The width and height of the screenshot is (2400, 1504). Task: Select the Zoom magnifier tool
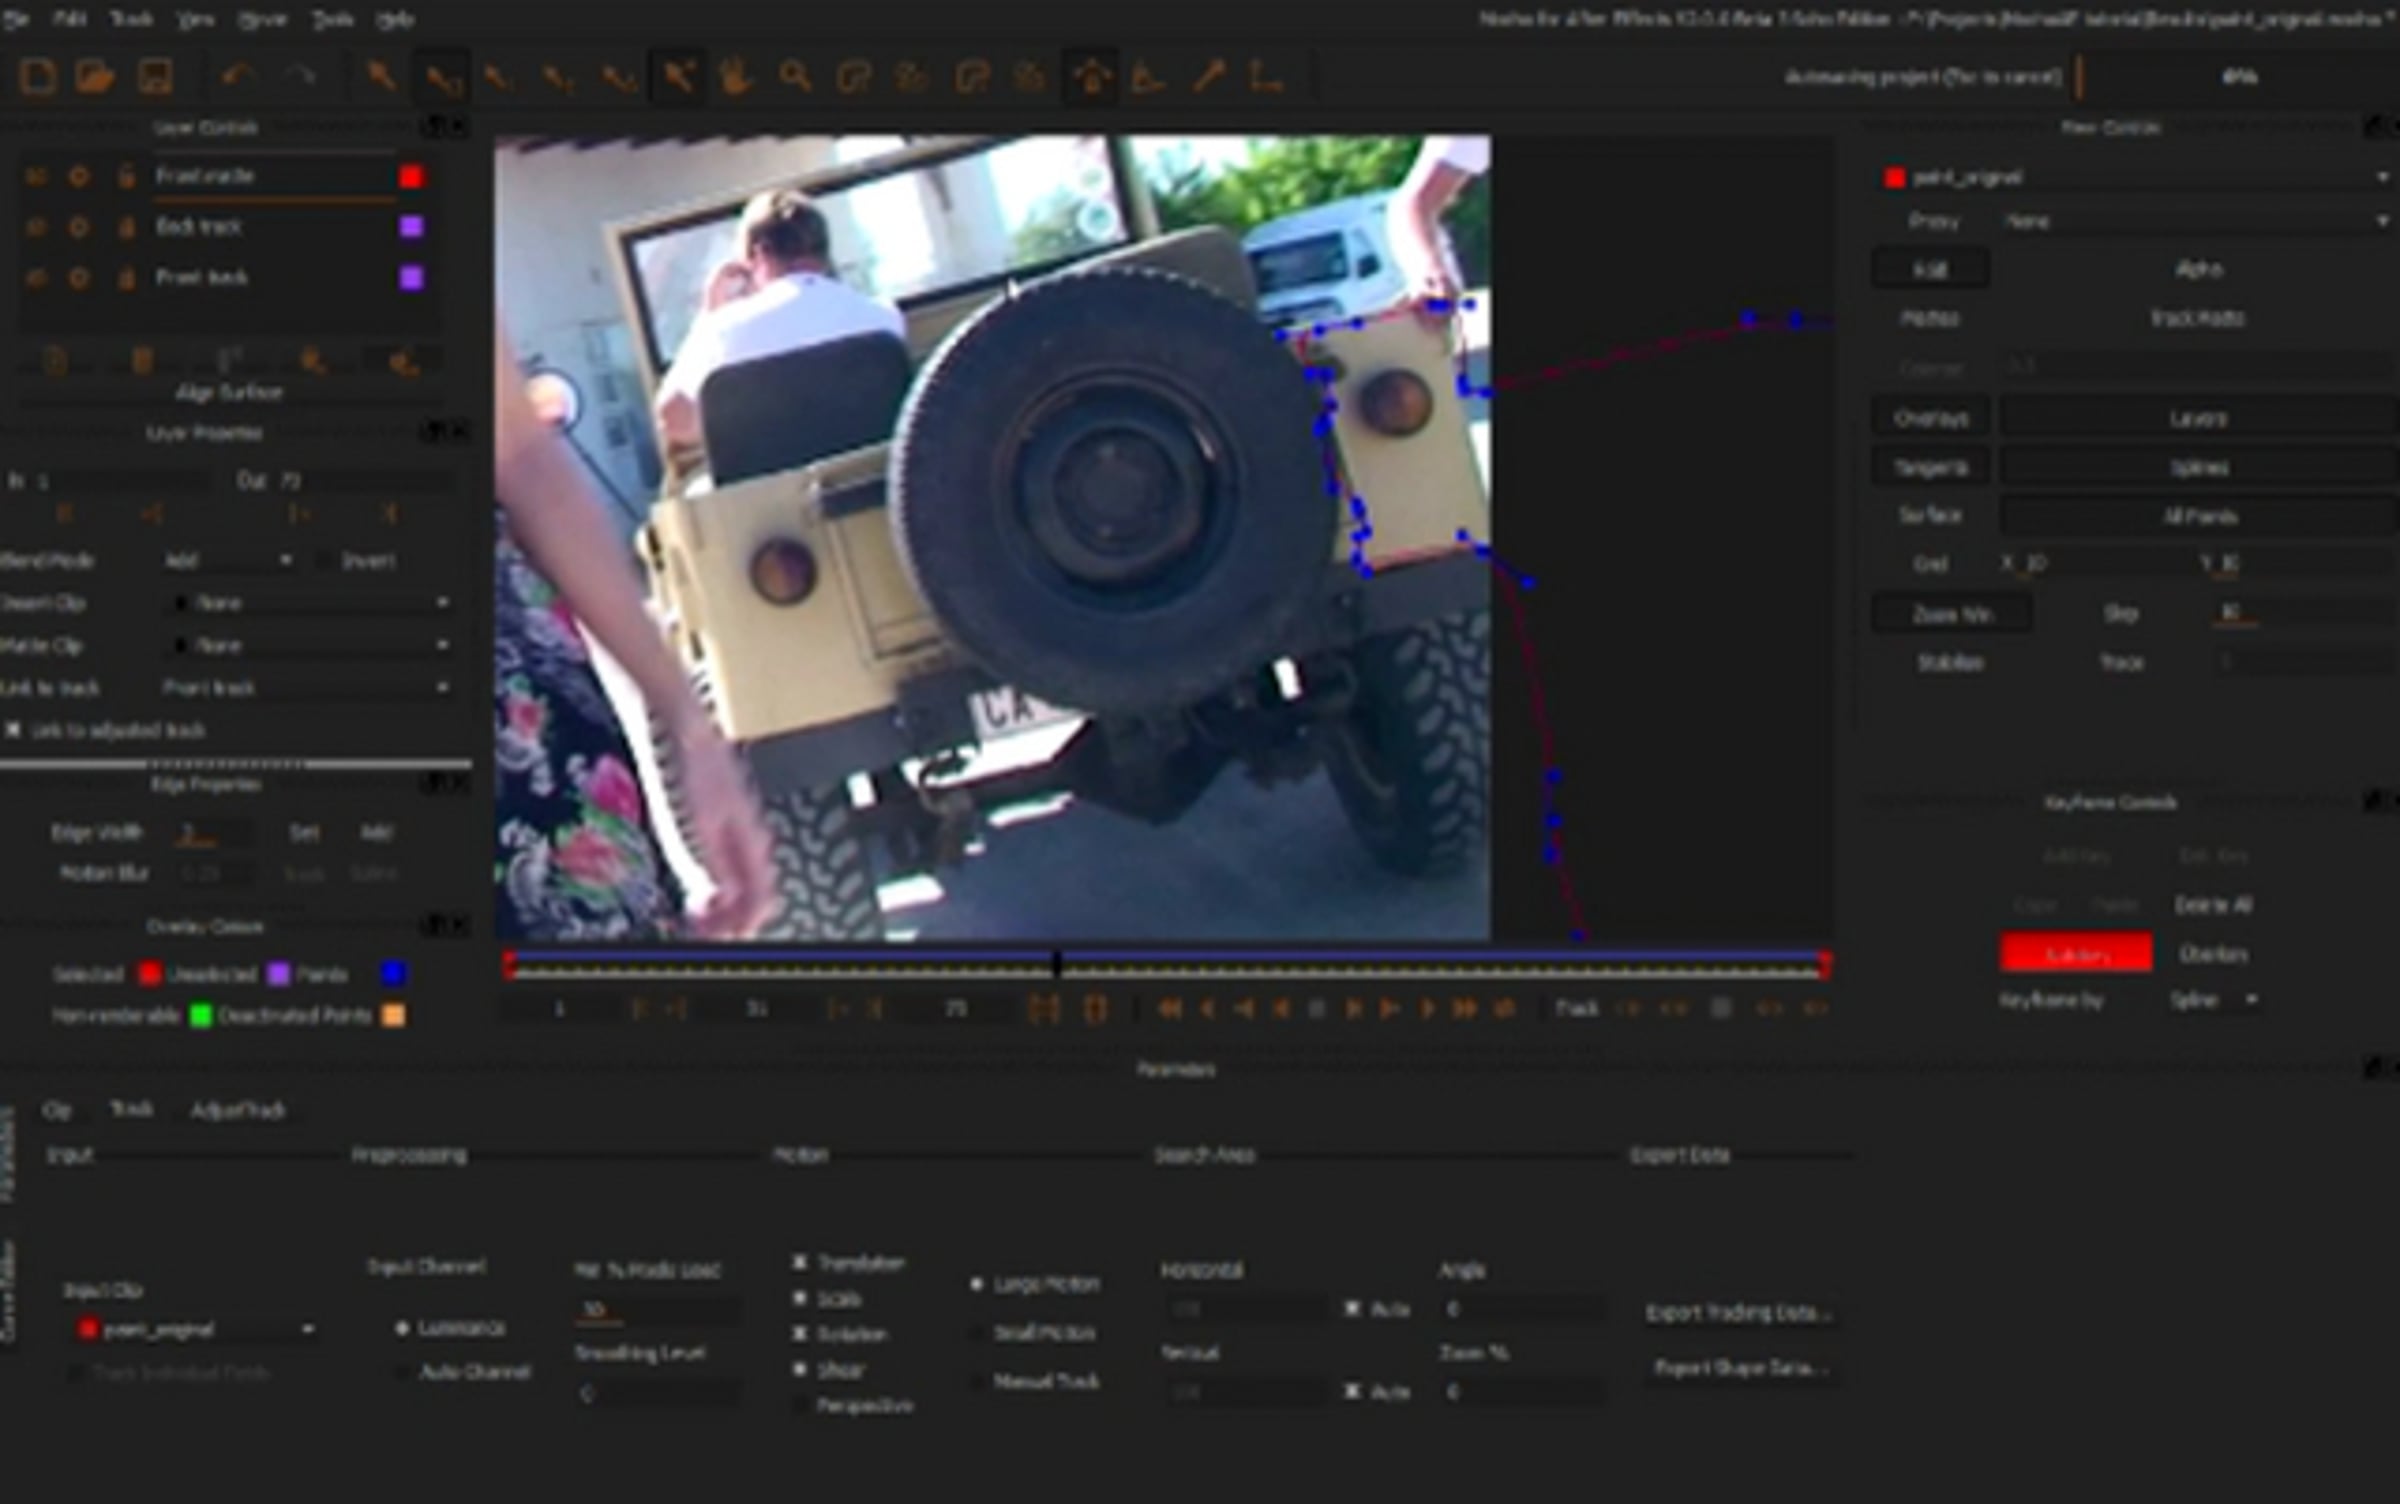(795, 77)
